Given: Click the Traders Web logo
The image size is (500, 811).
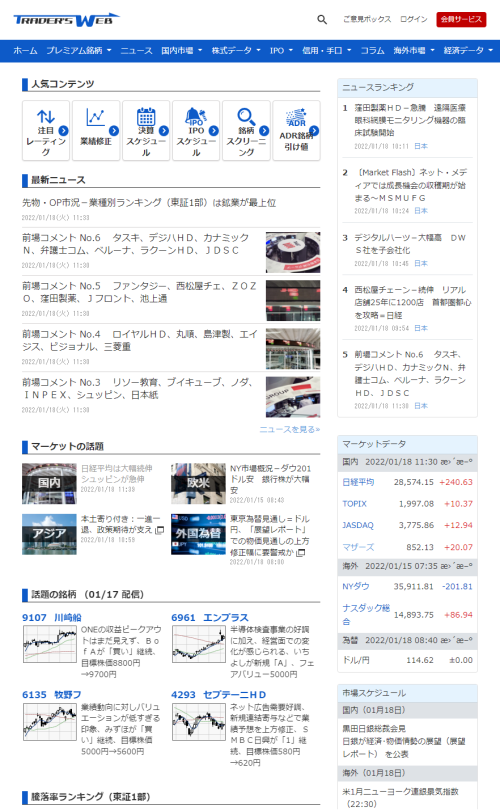Looking at the screenshot, I should point(66,20).
